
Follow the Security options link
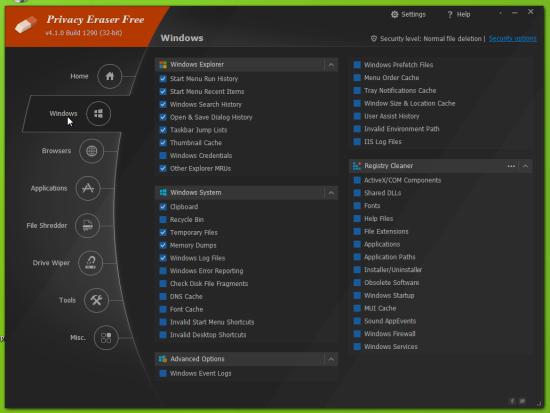coord(512,38)
